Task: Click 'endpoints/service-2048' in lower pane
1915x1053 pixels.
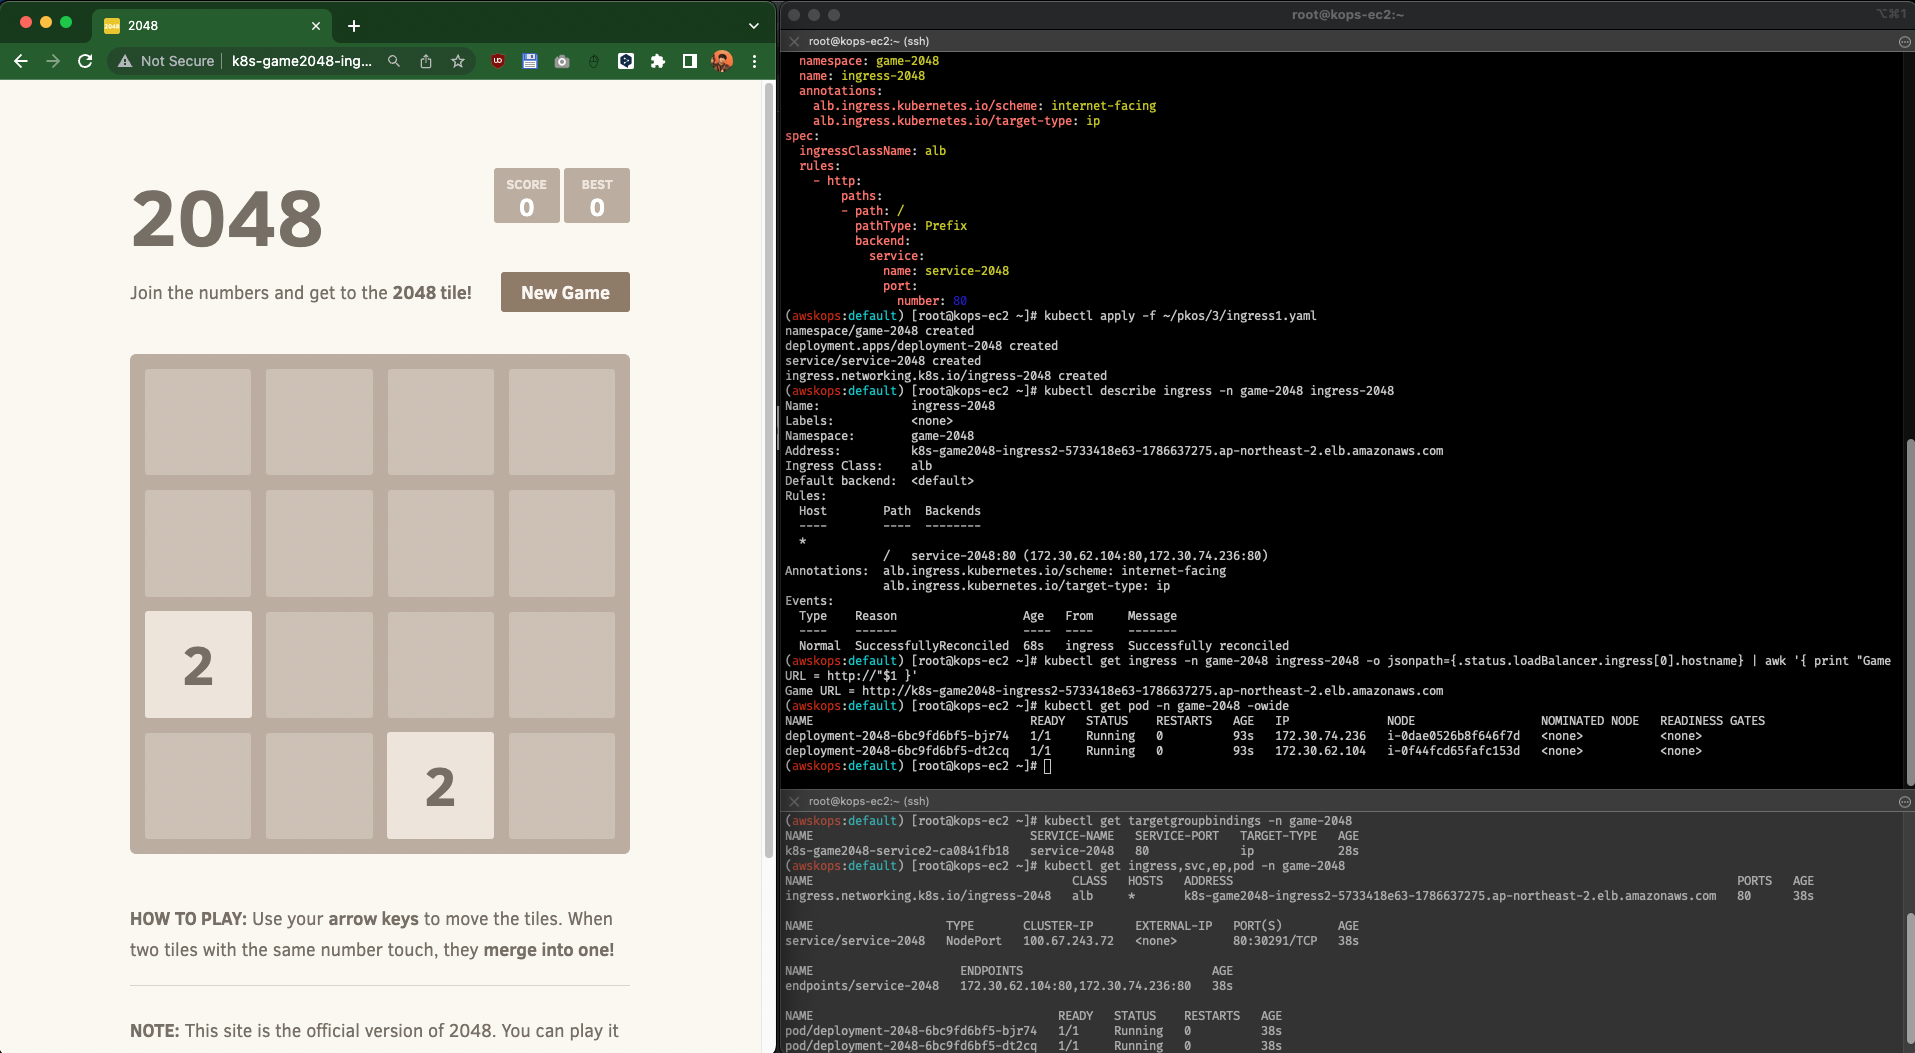Action: [x=862, y=986]
